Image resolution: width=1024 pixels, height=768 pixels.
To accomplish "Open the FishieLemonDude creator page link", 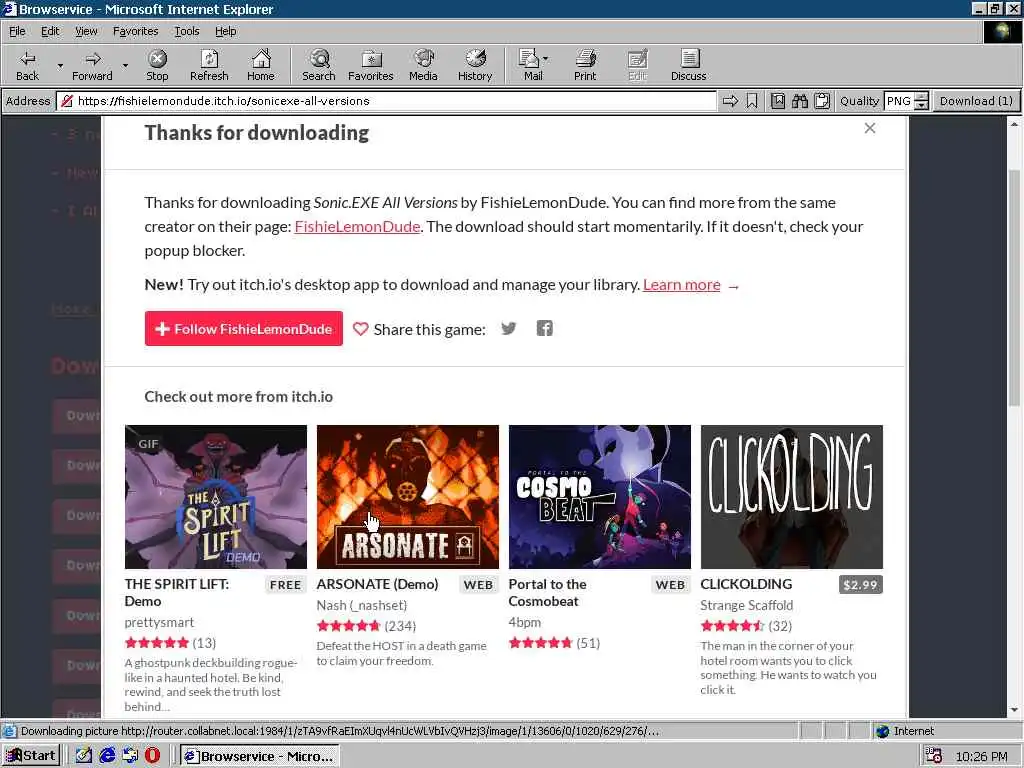I will pos(357,226).
